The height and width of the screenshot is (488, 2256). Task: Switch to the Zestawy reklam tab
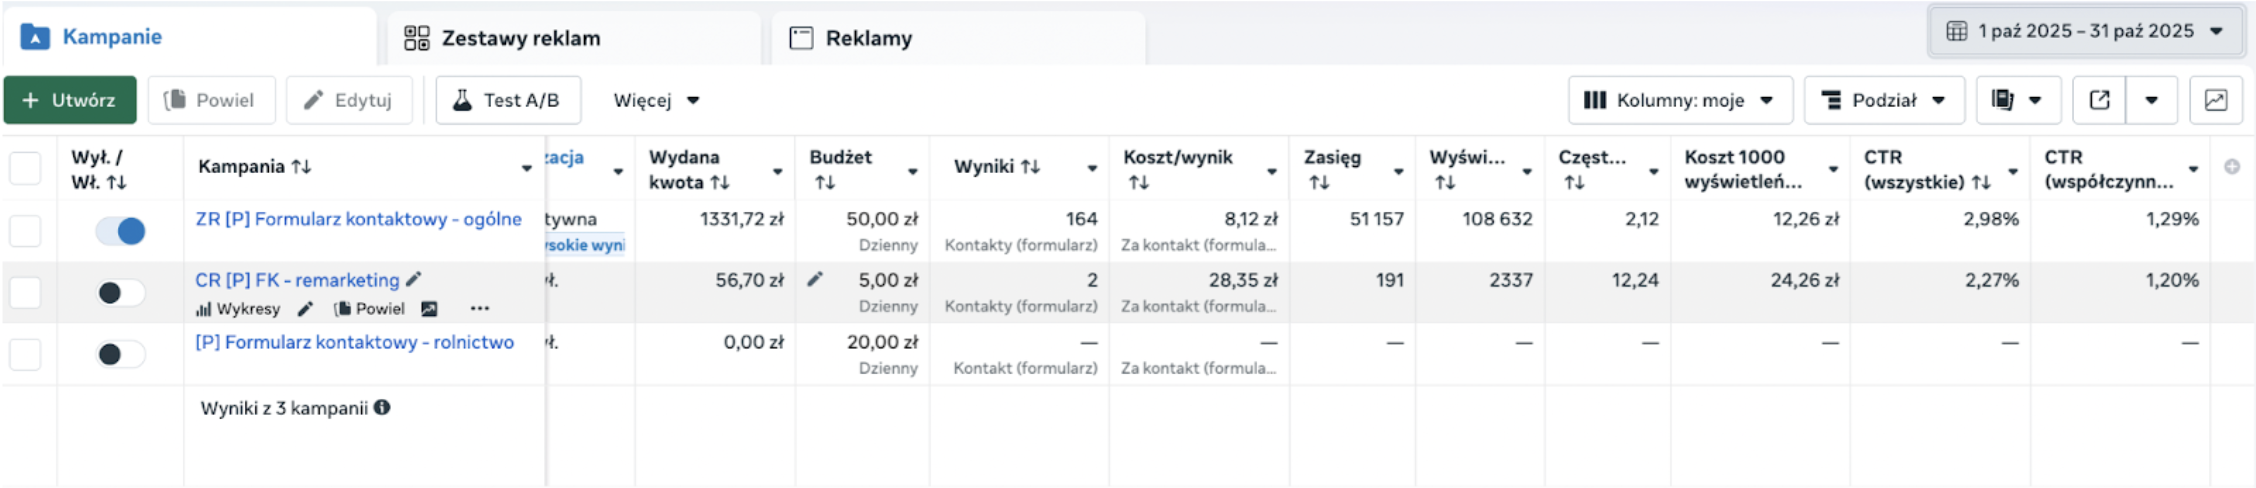point(520,38)
